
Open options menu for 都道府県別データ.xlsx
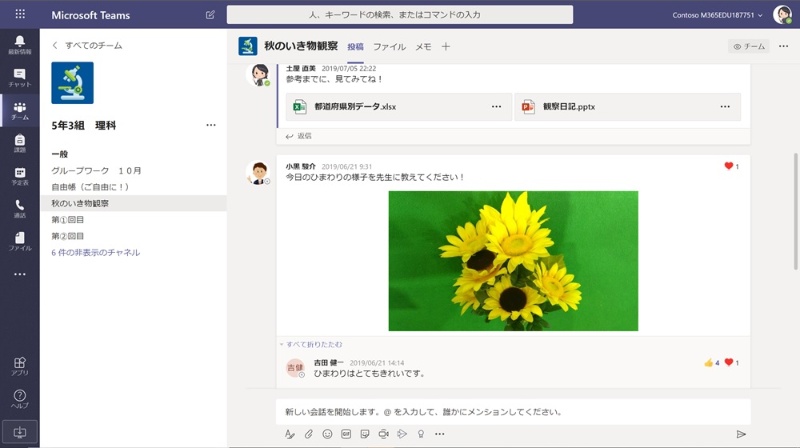coord(496,107)
